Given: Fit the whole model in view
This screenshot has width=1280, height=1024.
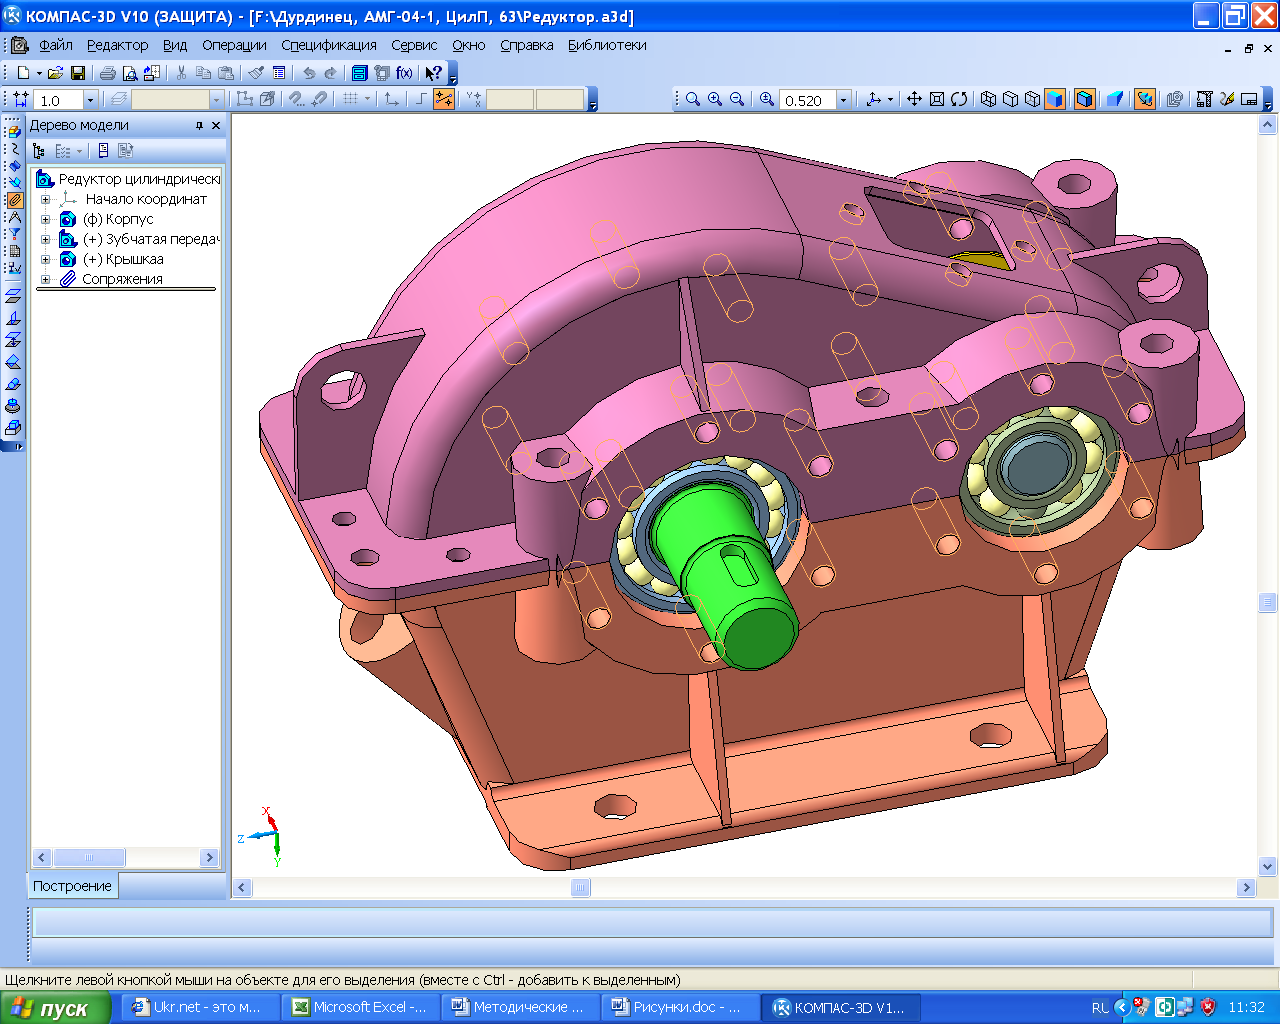Looking at the screenshot, I should point(937,100).
